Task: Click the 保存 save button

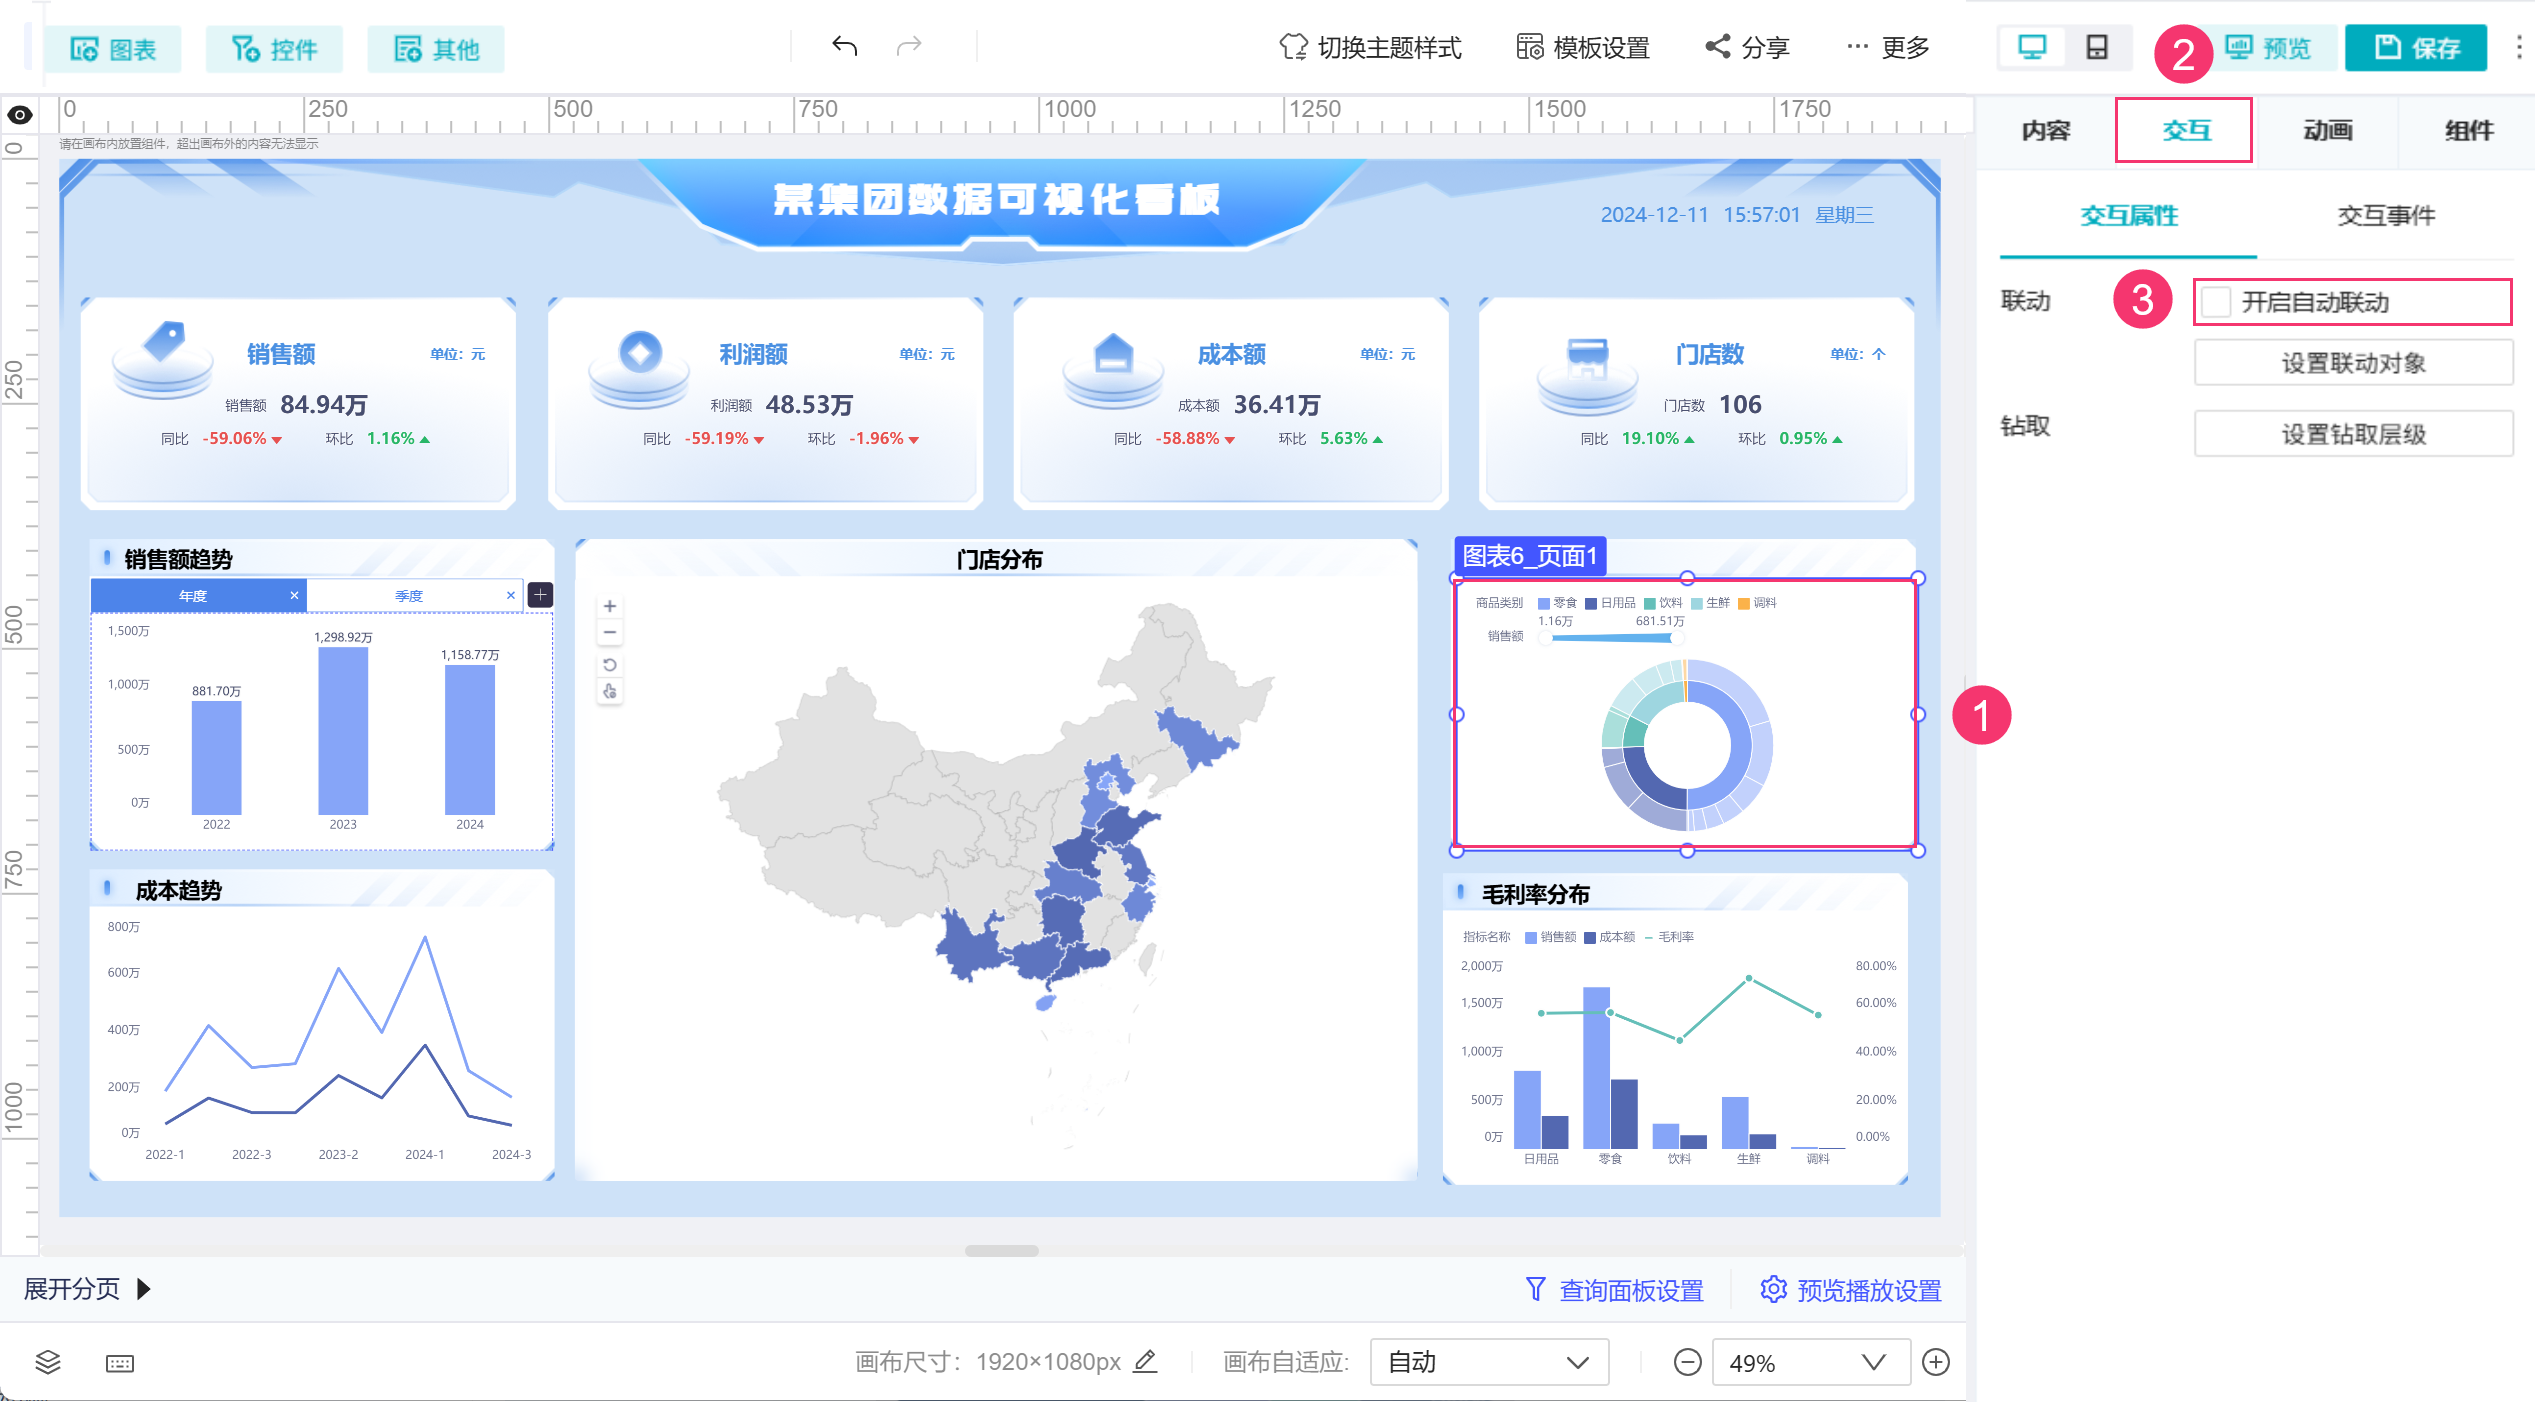Action: pyautogui.click(x=2415, y=47)
